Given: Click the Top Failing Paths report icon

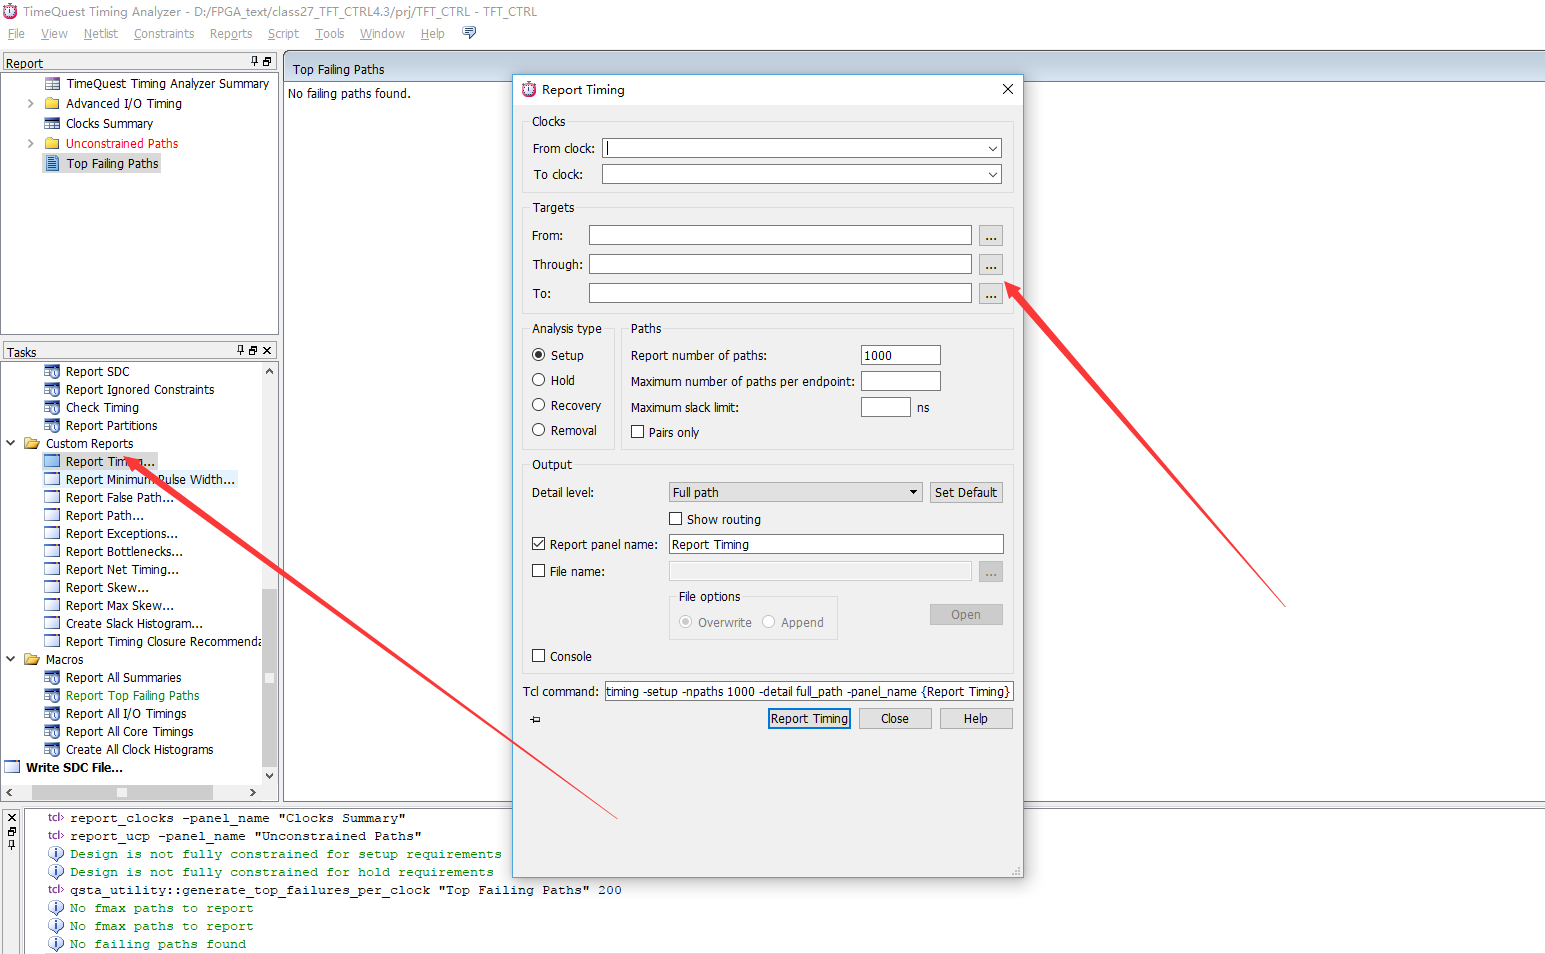Looking at the screenshot, I should (x=52, y=163).
